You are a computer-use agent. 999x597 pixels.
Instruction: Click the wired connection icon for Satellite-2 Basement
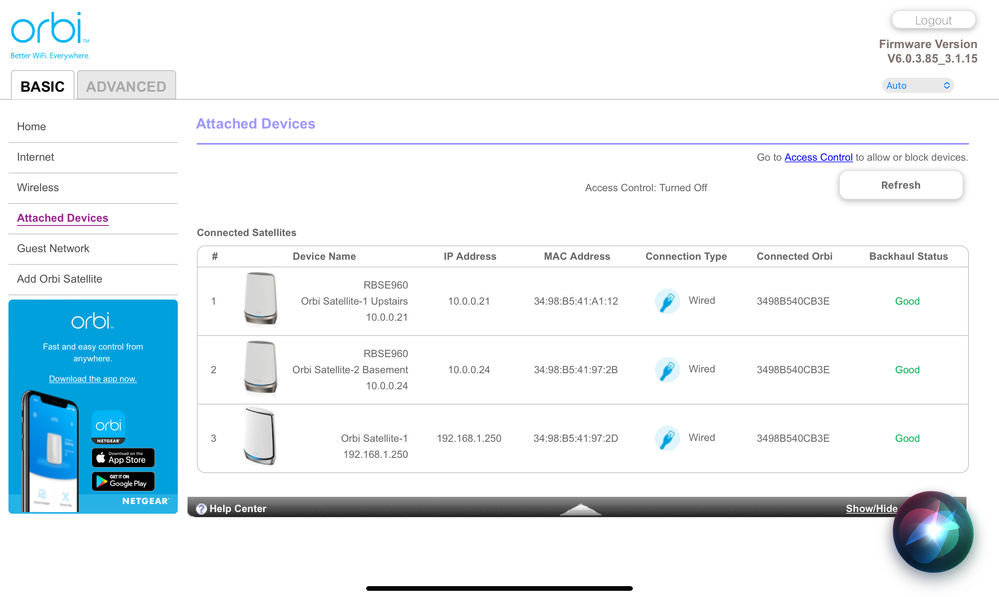click(x=667, y=370)
